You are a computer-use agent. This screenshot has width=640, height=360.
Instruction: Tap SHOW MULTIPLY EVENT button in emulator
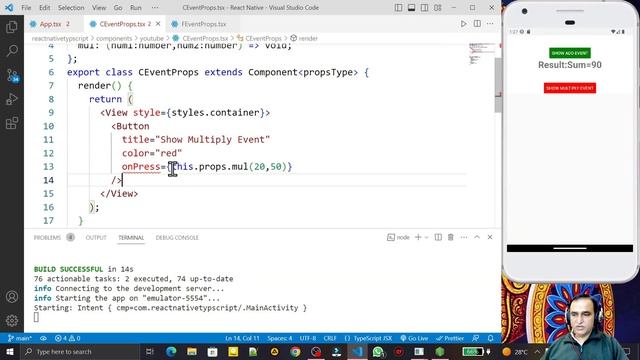tap(569, 88)
